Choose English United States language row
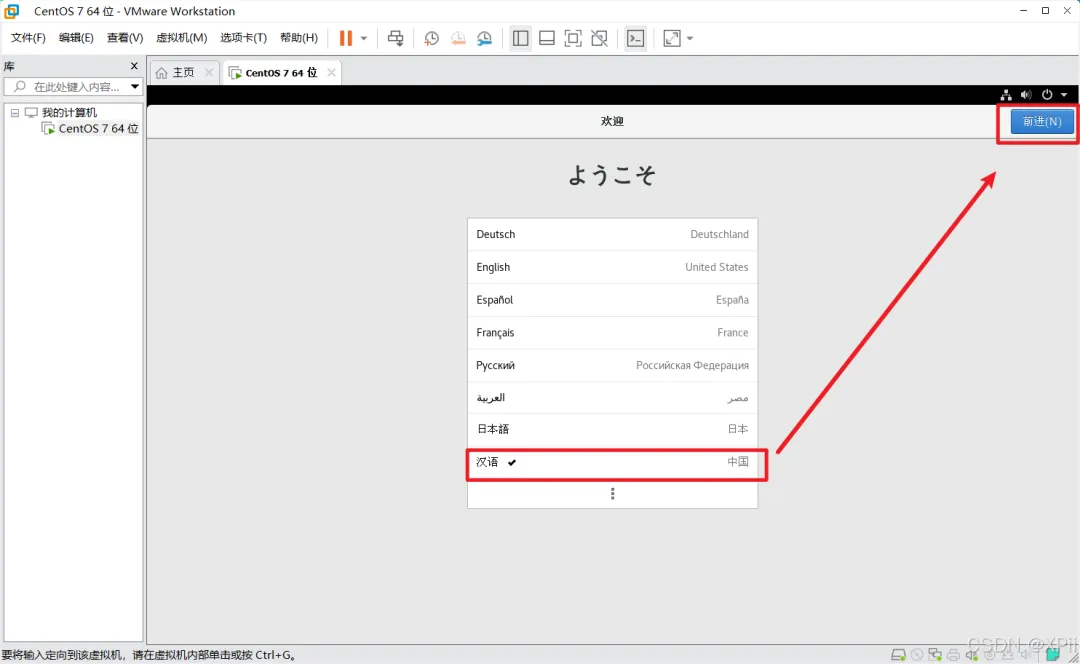The width and height of the screenshot is (1080, 664). 612,267
